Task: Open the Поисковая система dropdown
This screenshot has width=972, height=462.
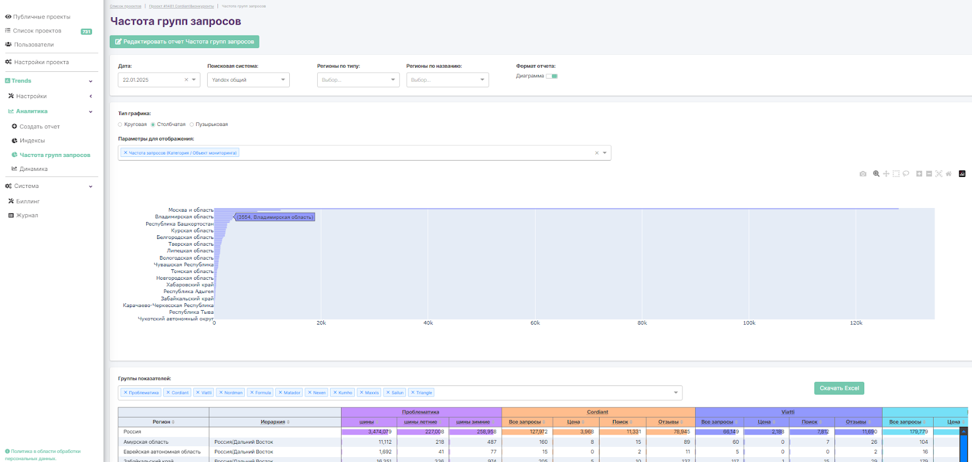Action: pyautogui.click(x=248, y=80)
